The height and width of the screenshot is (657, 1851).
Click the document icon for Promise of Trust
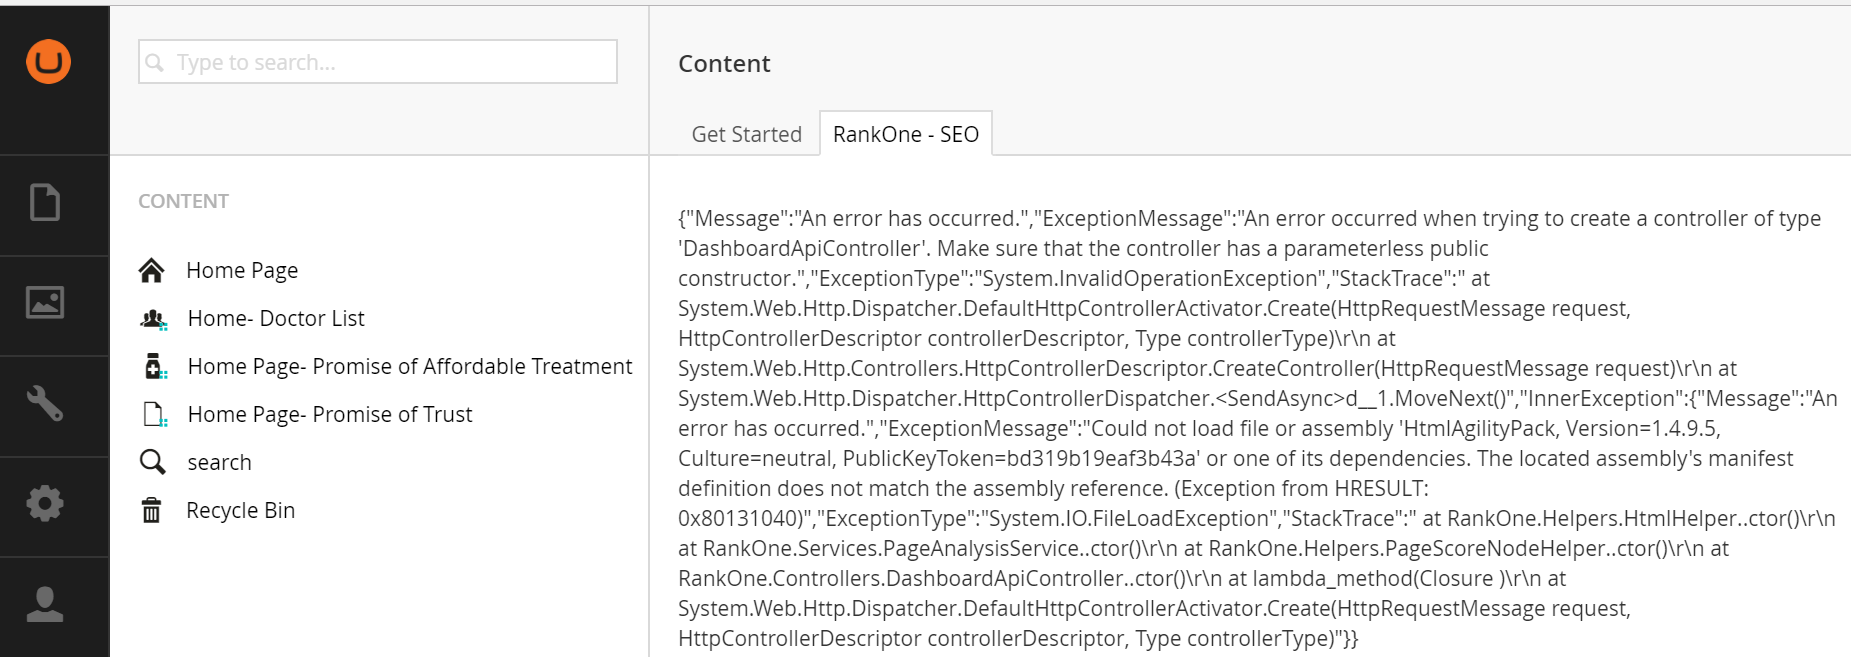coord(155,414)
